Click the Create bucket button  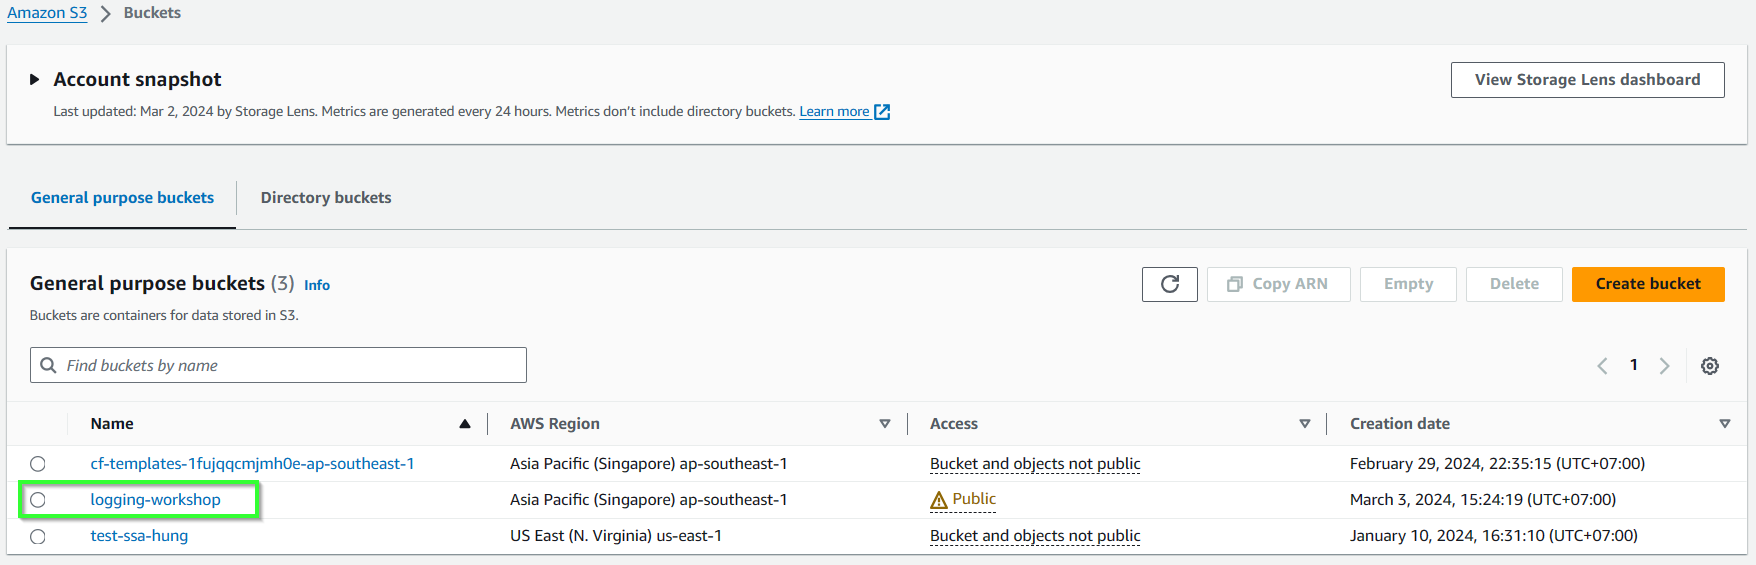1648,284
